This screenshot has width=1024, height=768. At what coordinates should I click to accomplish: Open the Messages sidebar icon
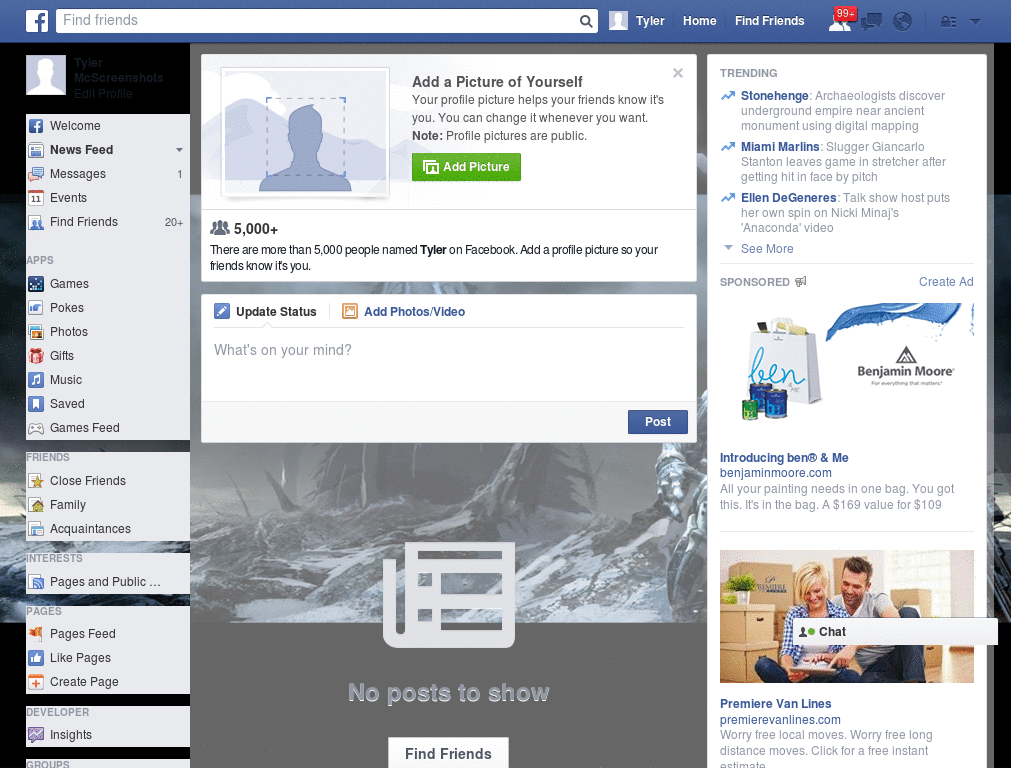point(36,174)
